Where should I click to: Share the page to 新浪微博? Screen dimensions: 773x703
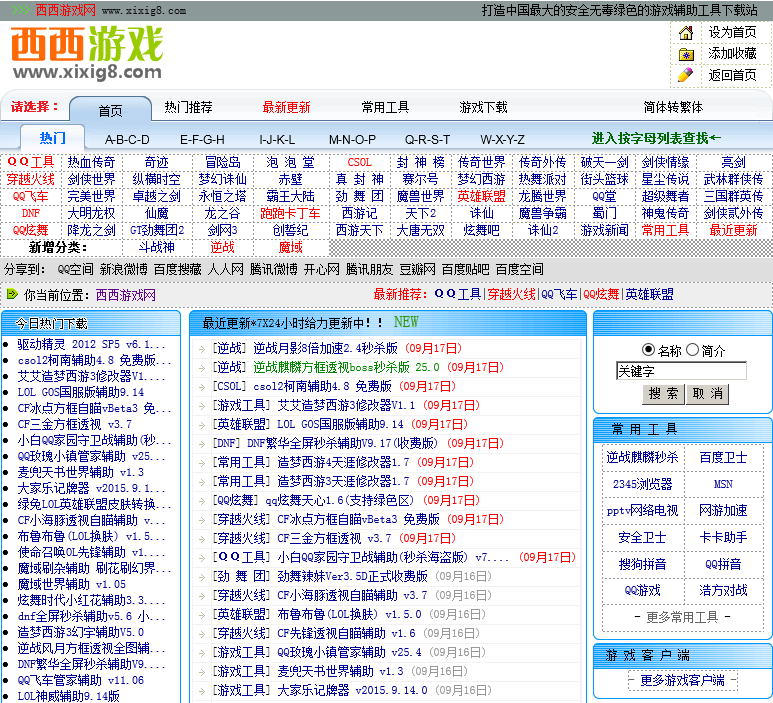pos(124,269)
